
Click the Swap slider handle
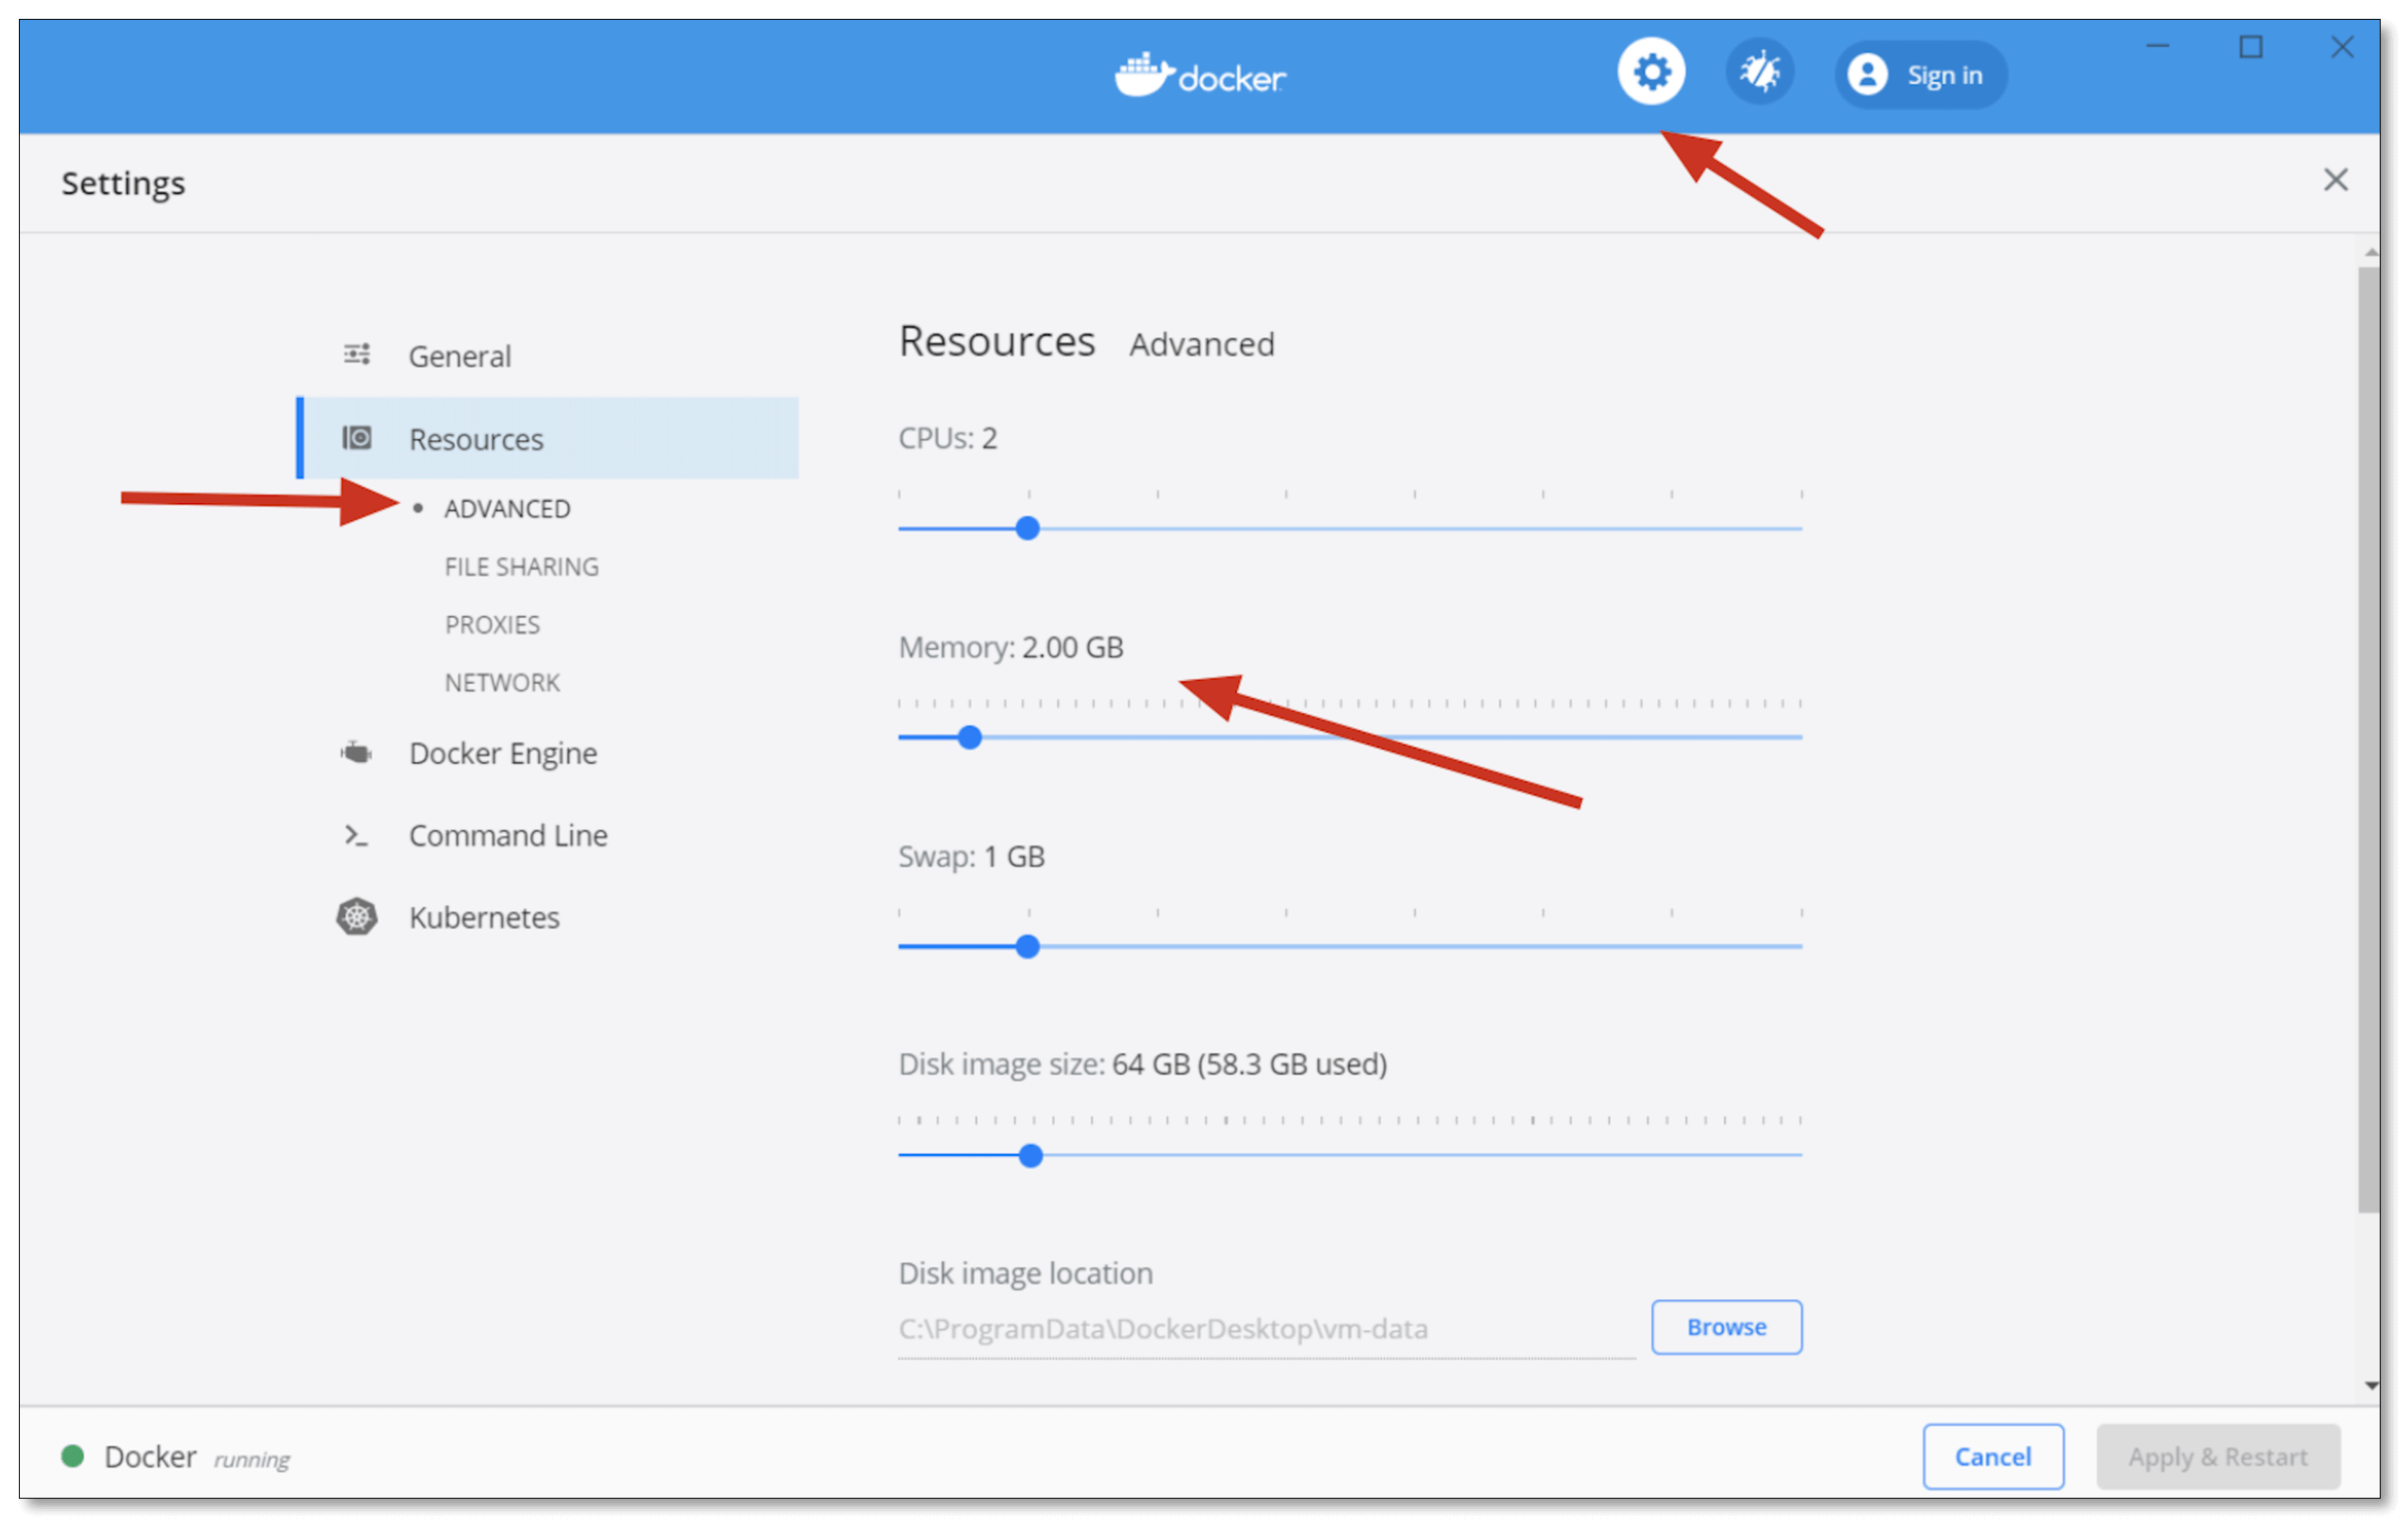click(1027, 946)
